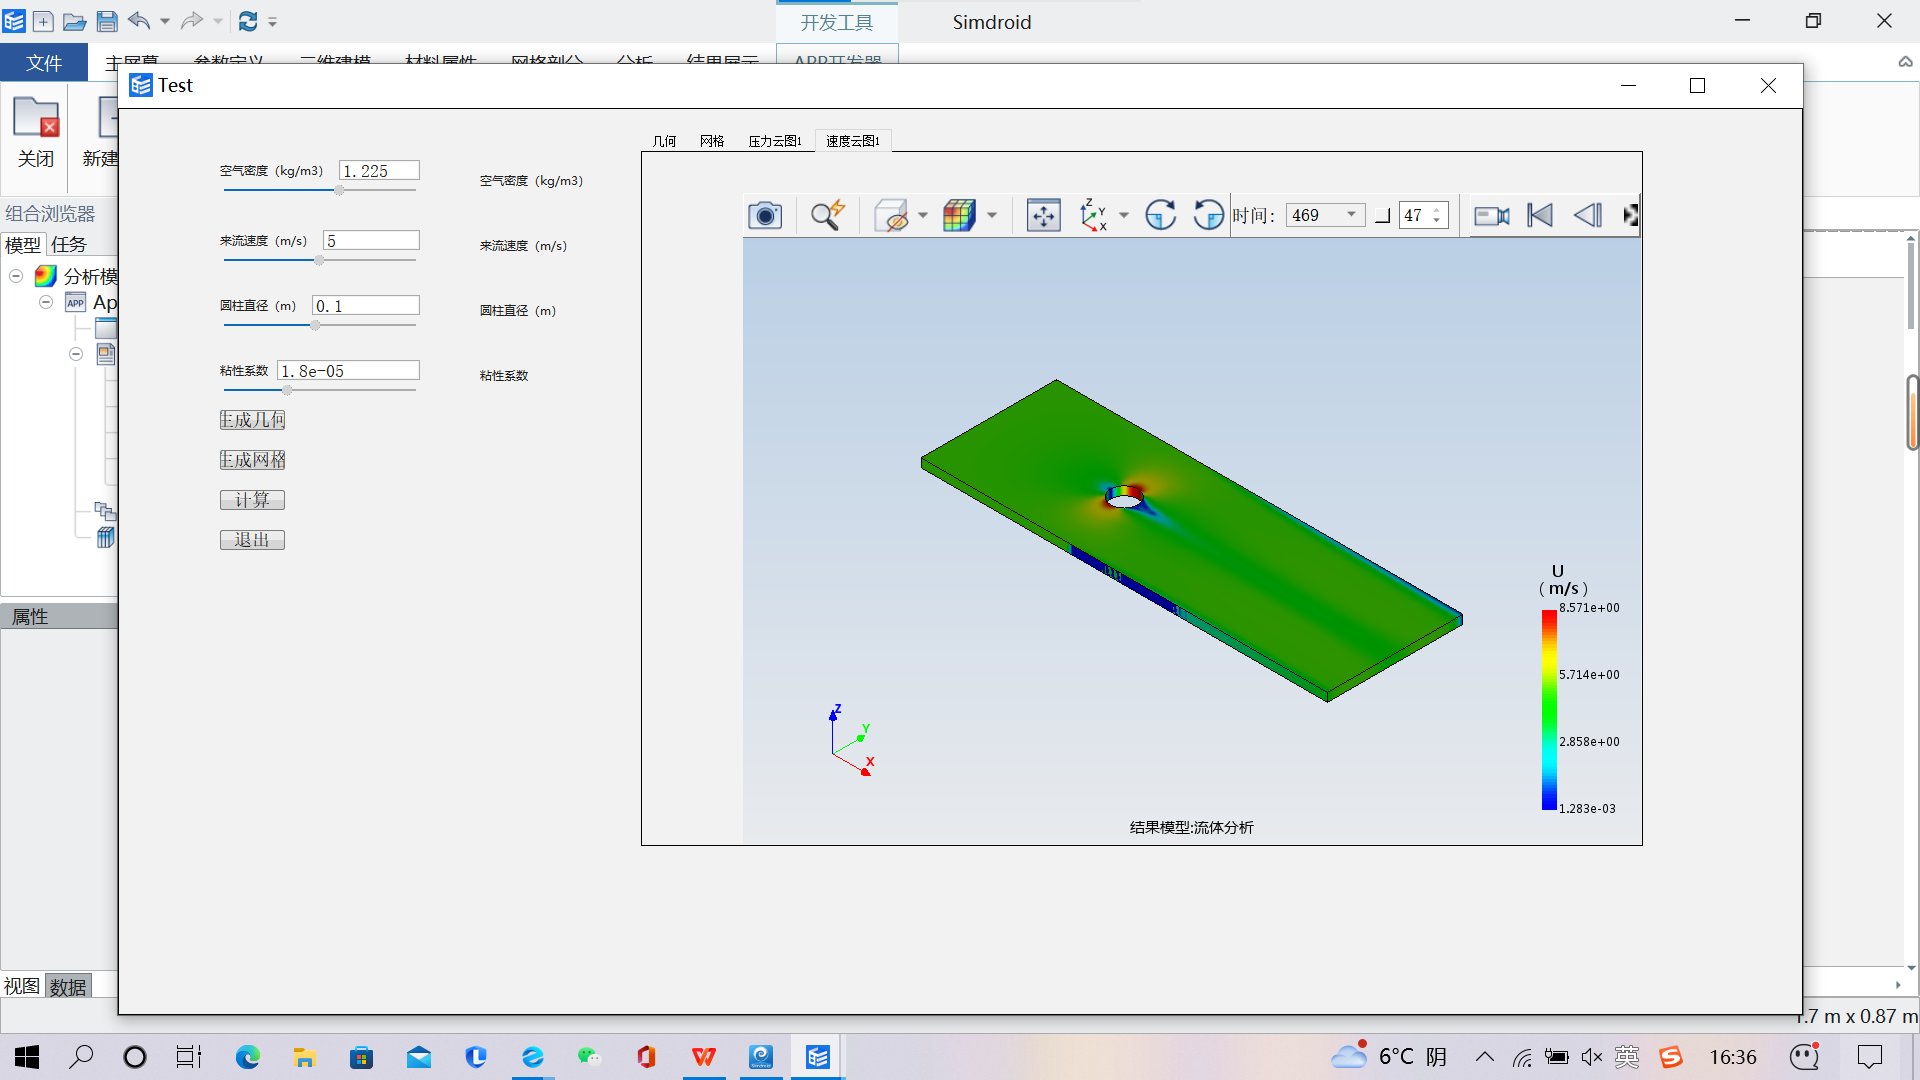Click the hide-objects box icon in viewer toolbar

(x=891, y=215)
